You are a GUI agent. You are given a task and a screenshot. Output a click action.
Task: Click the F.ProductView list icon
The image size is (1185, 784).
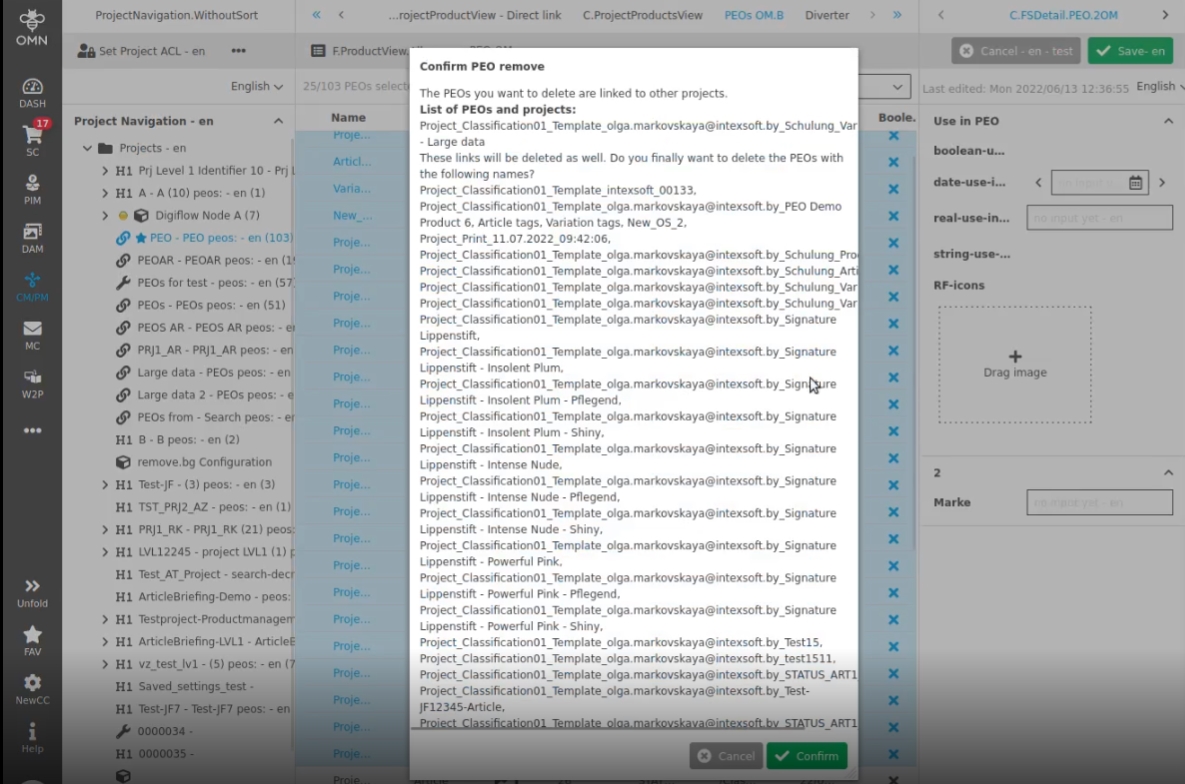coord(318,51)
